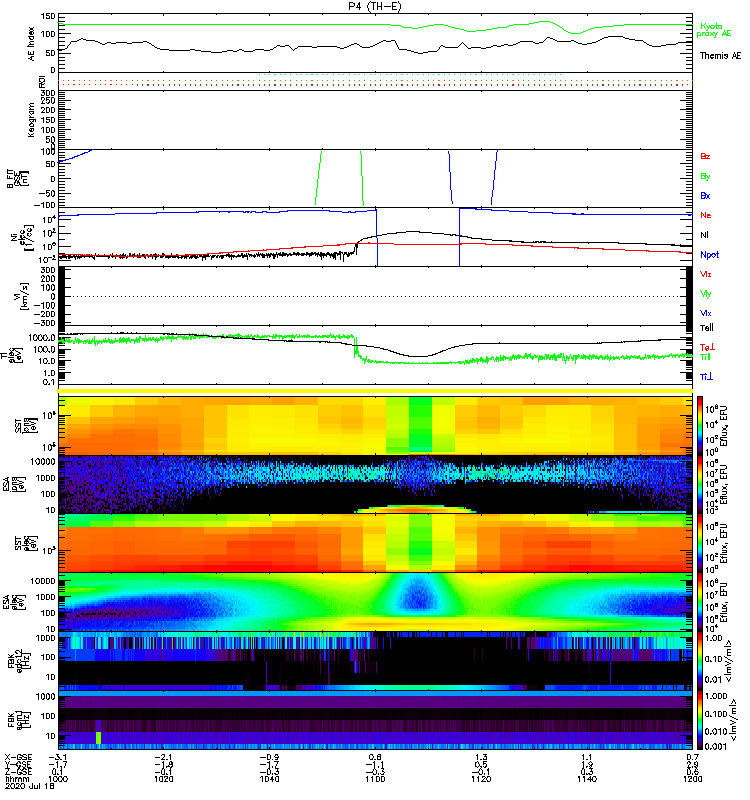Click the yellow bar above SST ions panel

pos(375,391)
